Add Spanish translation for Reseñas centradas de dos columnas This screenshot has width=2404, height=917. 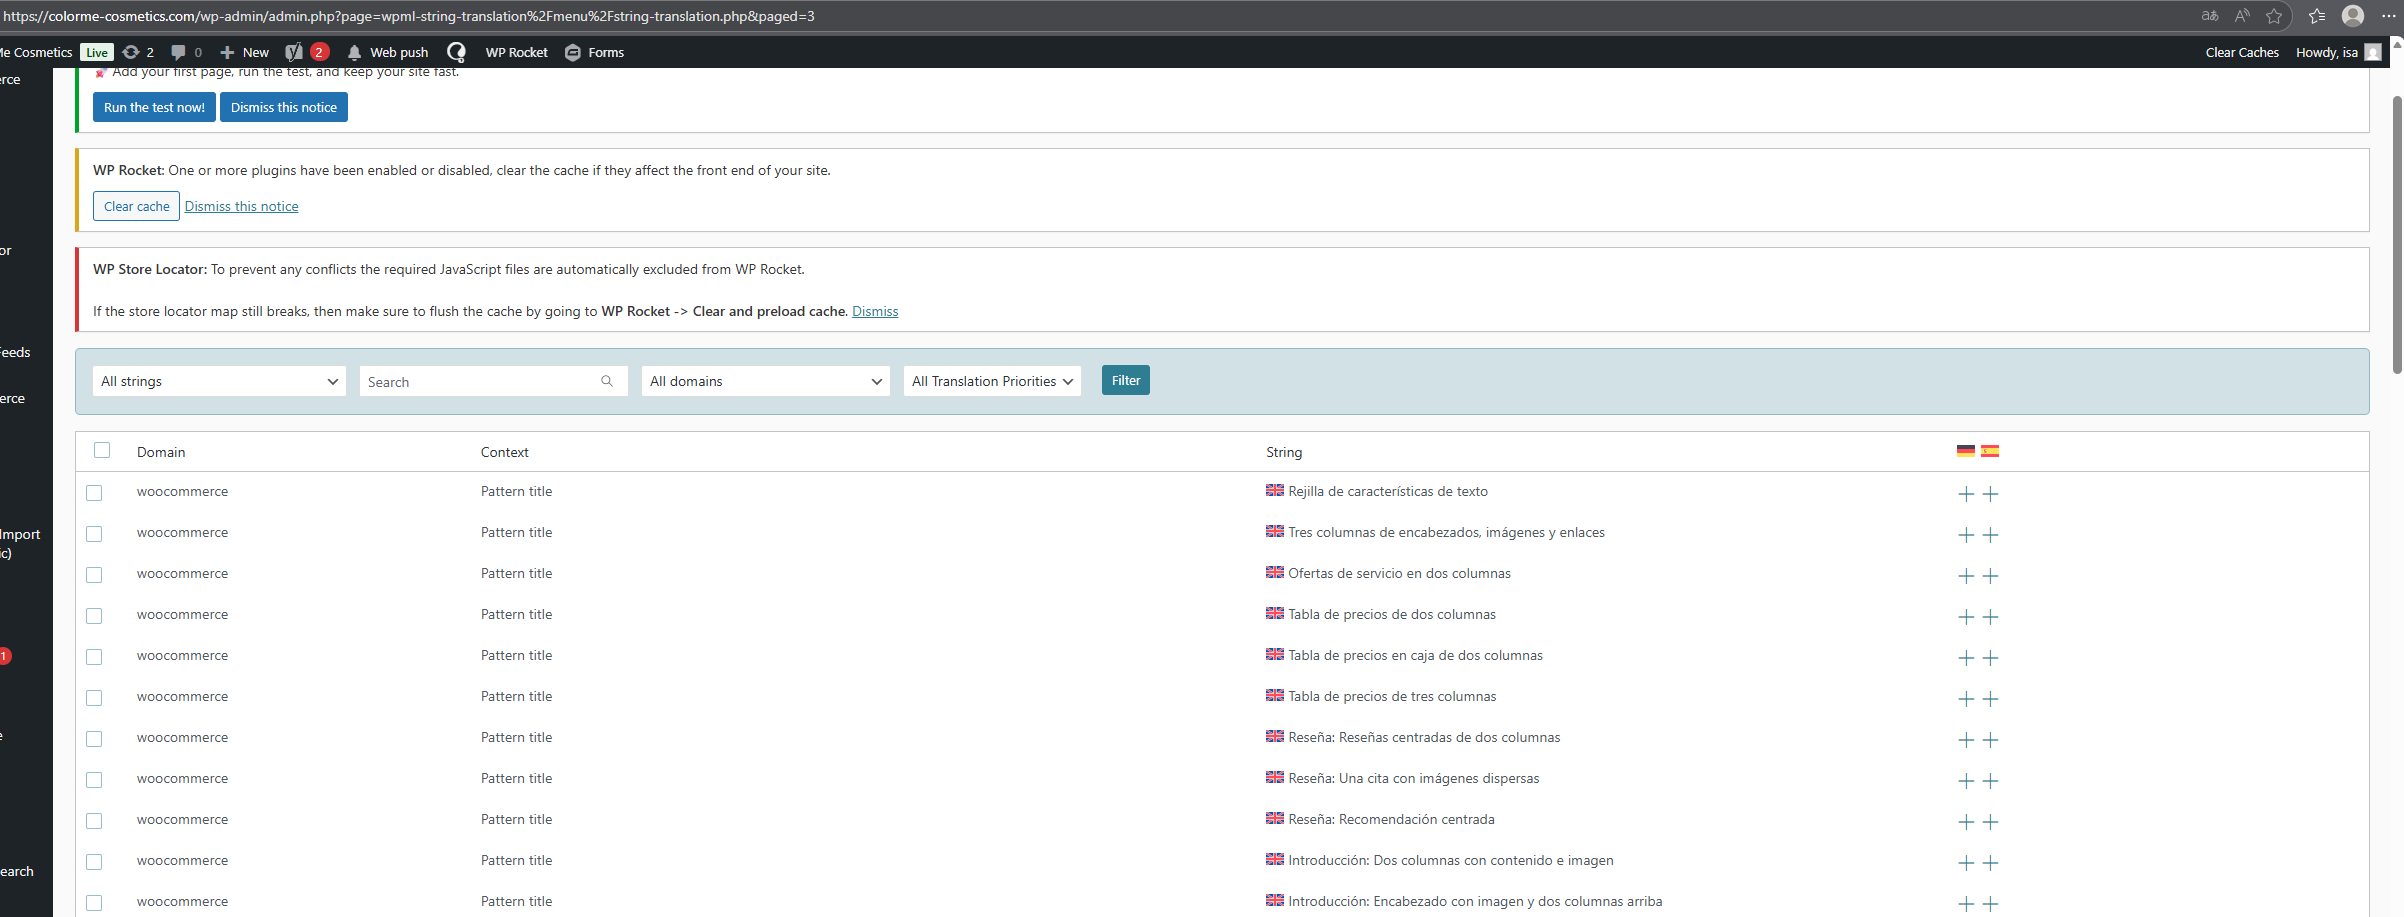[x=1990, y=740]
